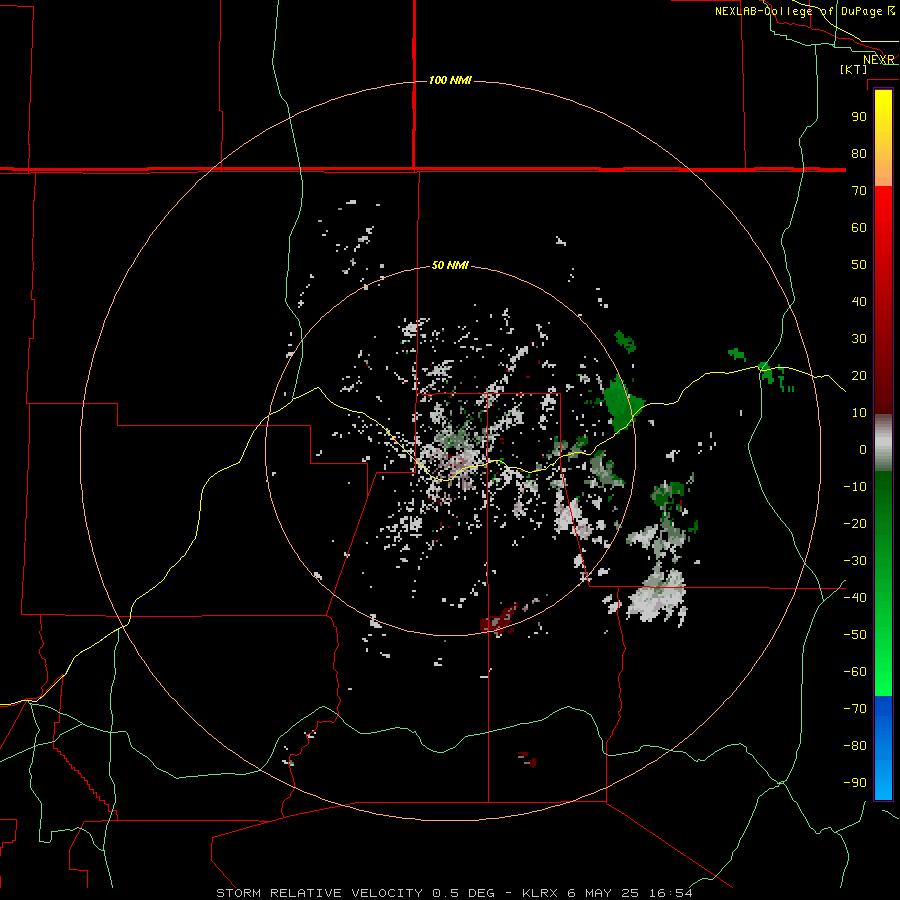Screen dimensions: 900x900
Task: Click the -20 knot colorbar label
Action: [855, 524]
